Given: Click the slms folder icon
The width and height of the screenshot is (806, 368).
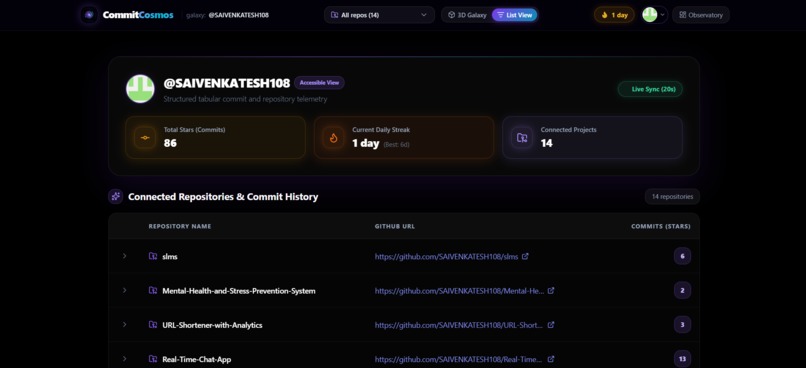Looking at the screenshot, I should coord(153,256).
